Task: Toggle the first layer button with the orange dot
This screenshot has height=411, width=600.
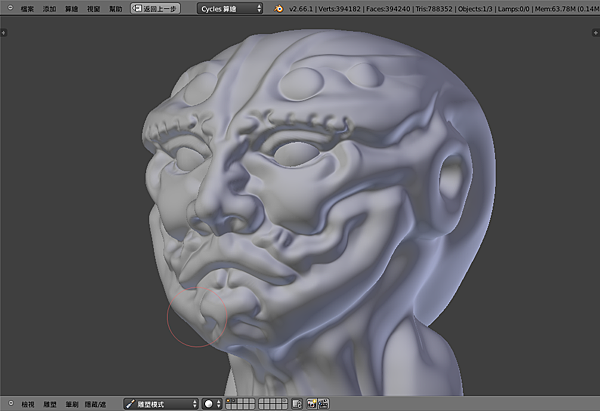Action: pyautogui.click(x=229, y=401)
